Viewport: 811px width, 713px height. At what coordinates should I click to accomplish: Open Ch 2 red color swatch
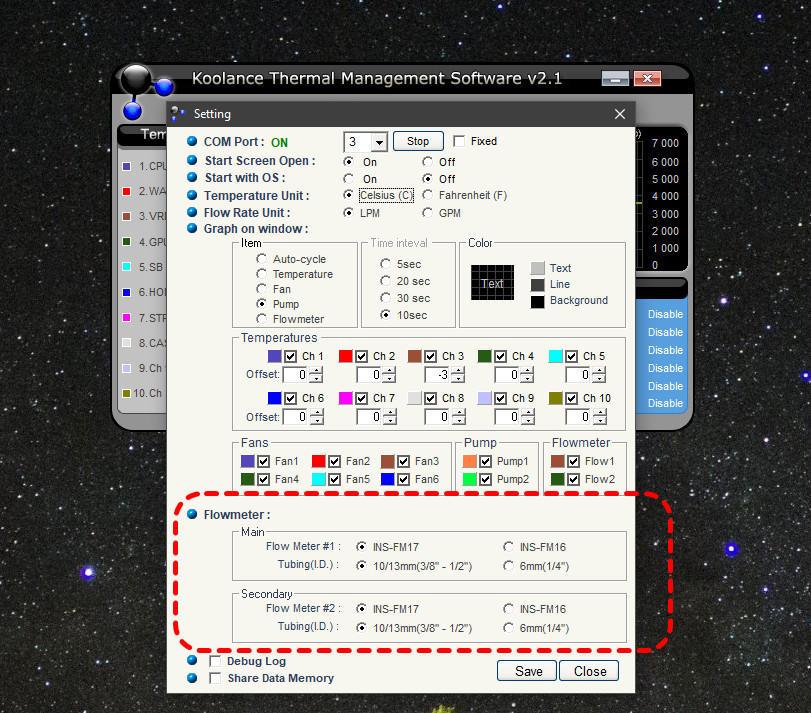[x=346, y=356]
